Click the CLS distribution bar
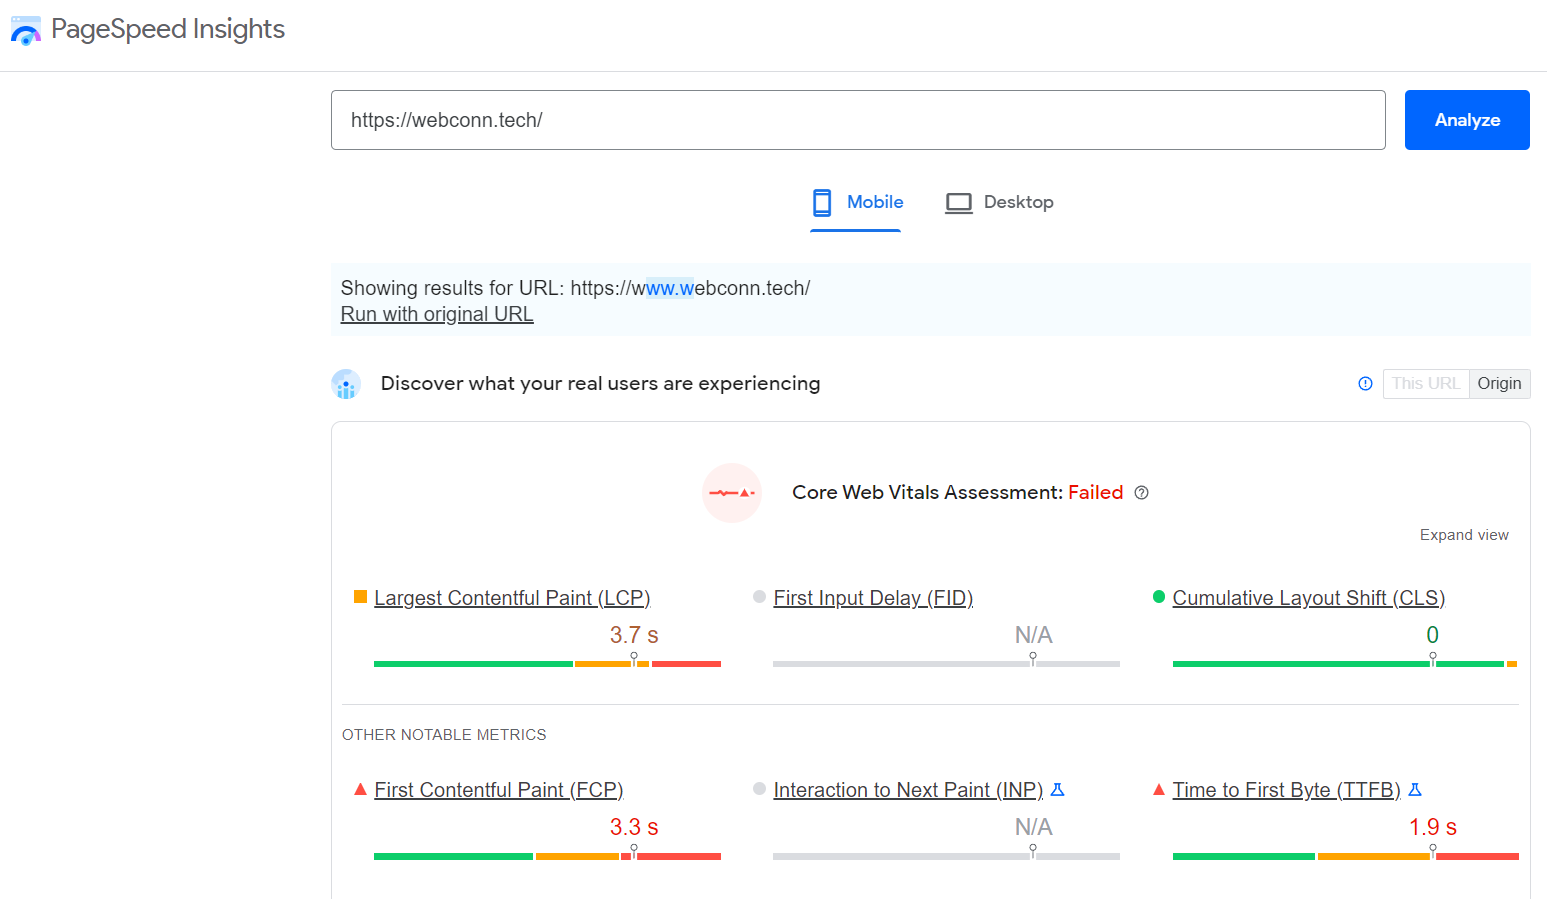 1345,664
